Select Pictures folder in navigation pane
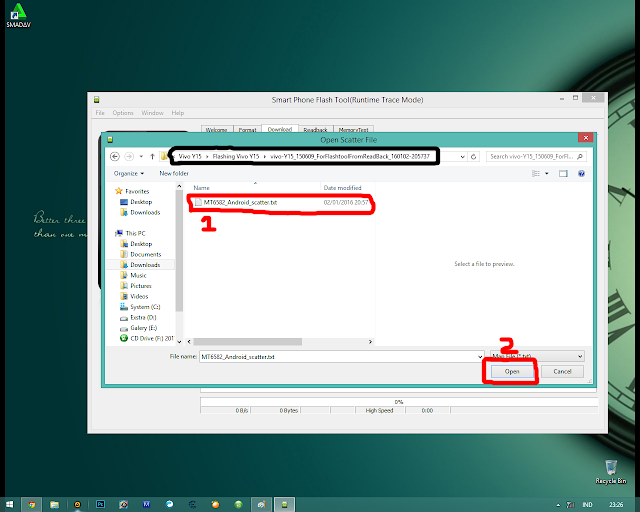The height and width of the screenshot is (512, 640). (140, 286)
